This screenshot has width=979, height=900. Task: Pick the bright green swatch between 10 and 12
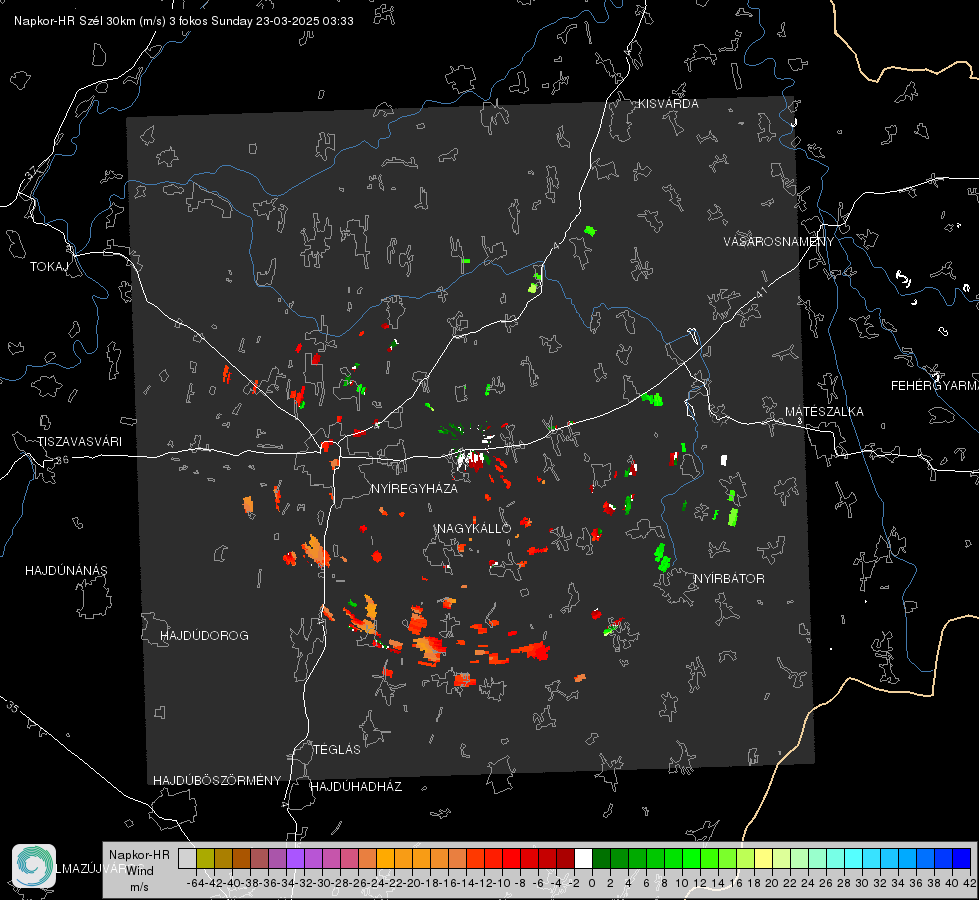[x=691, y=858]
